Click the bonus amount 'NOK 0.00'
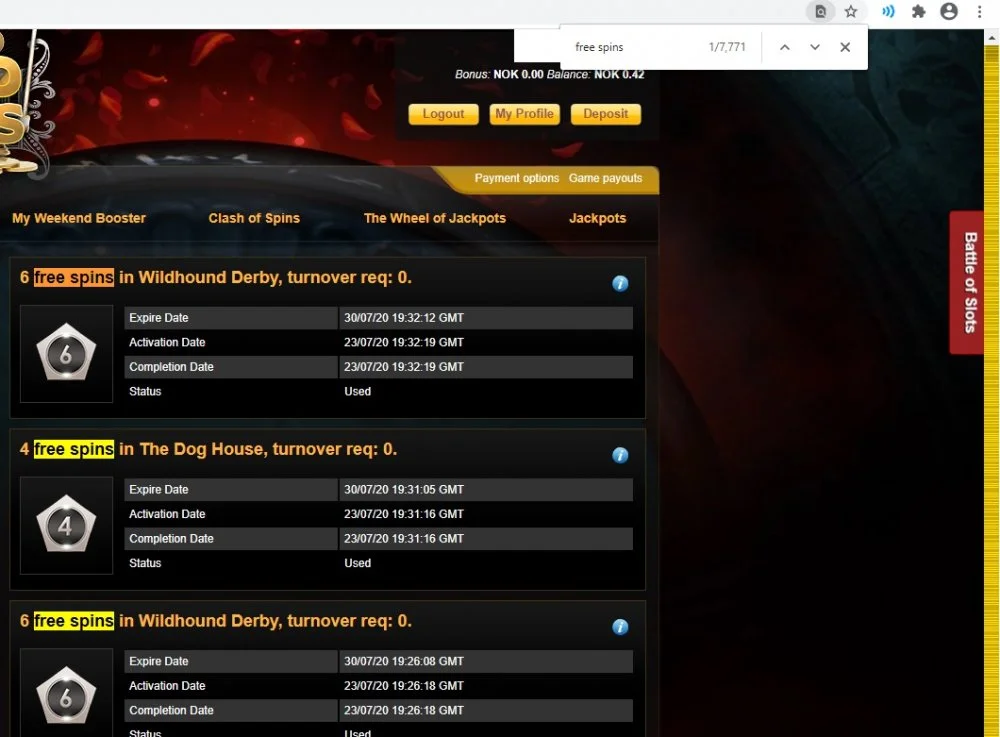Image resolution: width=1000 pixels, height=737 pixels. point(518,75)
